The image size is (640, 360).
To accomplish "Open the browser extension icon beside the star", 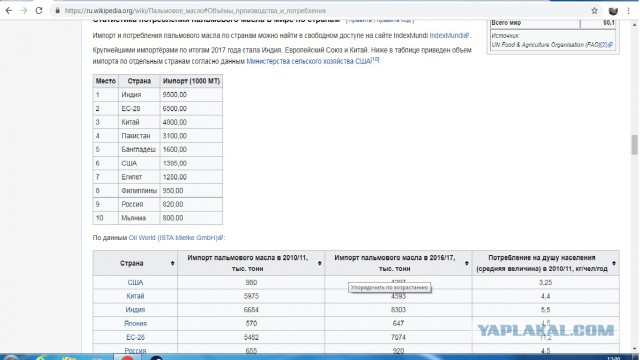I will tap(613, 11).
